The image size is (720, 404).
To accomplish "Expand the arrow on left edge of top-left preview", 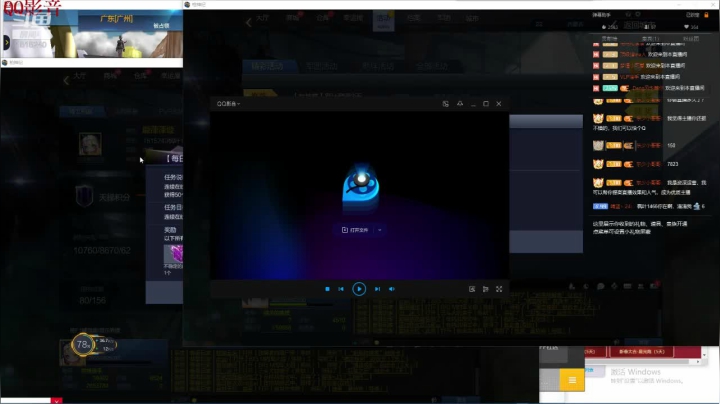I will pyautogui.click(x=6, y=43).
